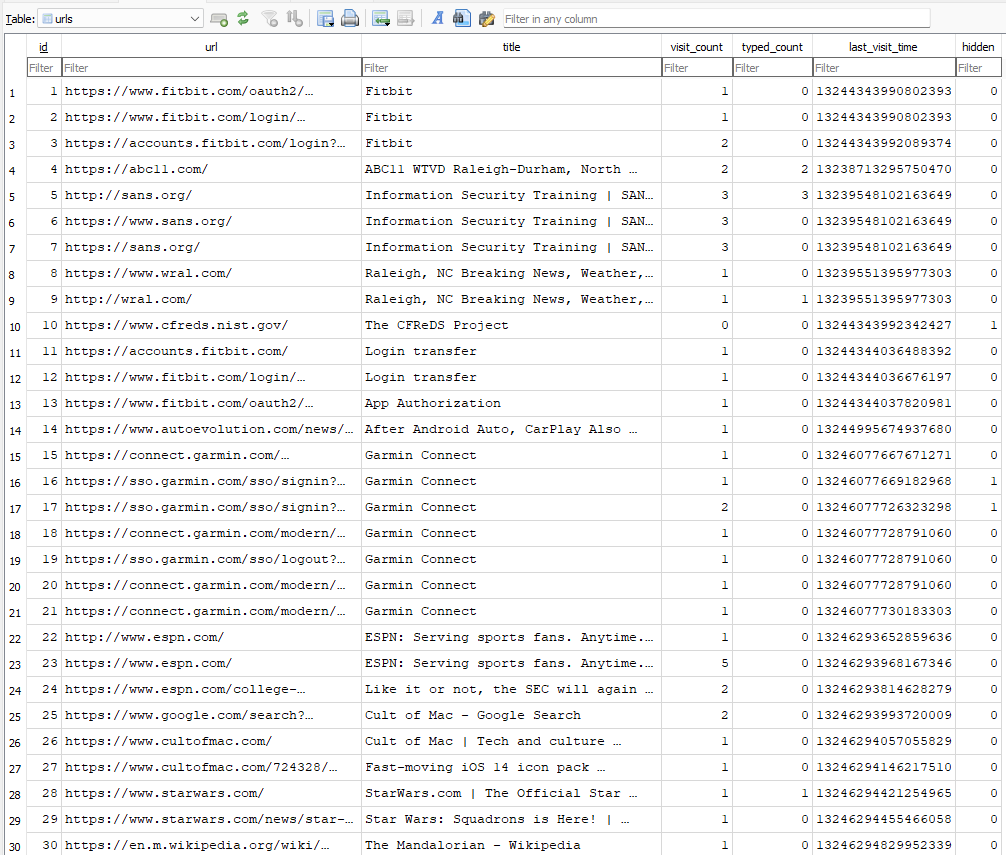Viewport: 1006px width, 855px height.
Task: Select the visit_count value 5 in the espn row
Action: pos(697,663)
